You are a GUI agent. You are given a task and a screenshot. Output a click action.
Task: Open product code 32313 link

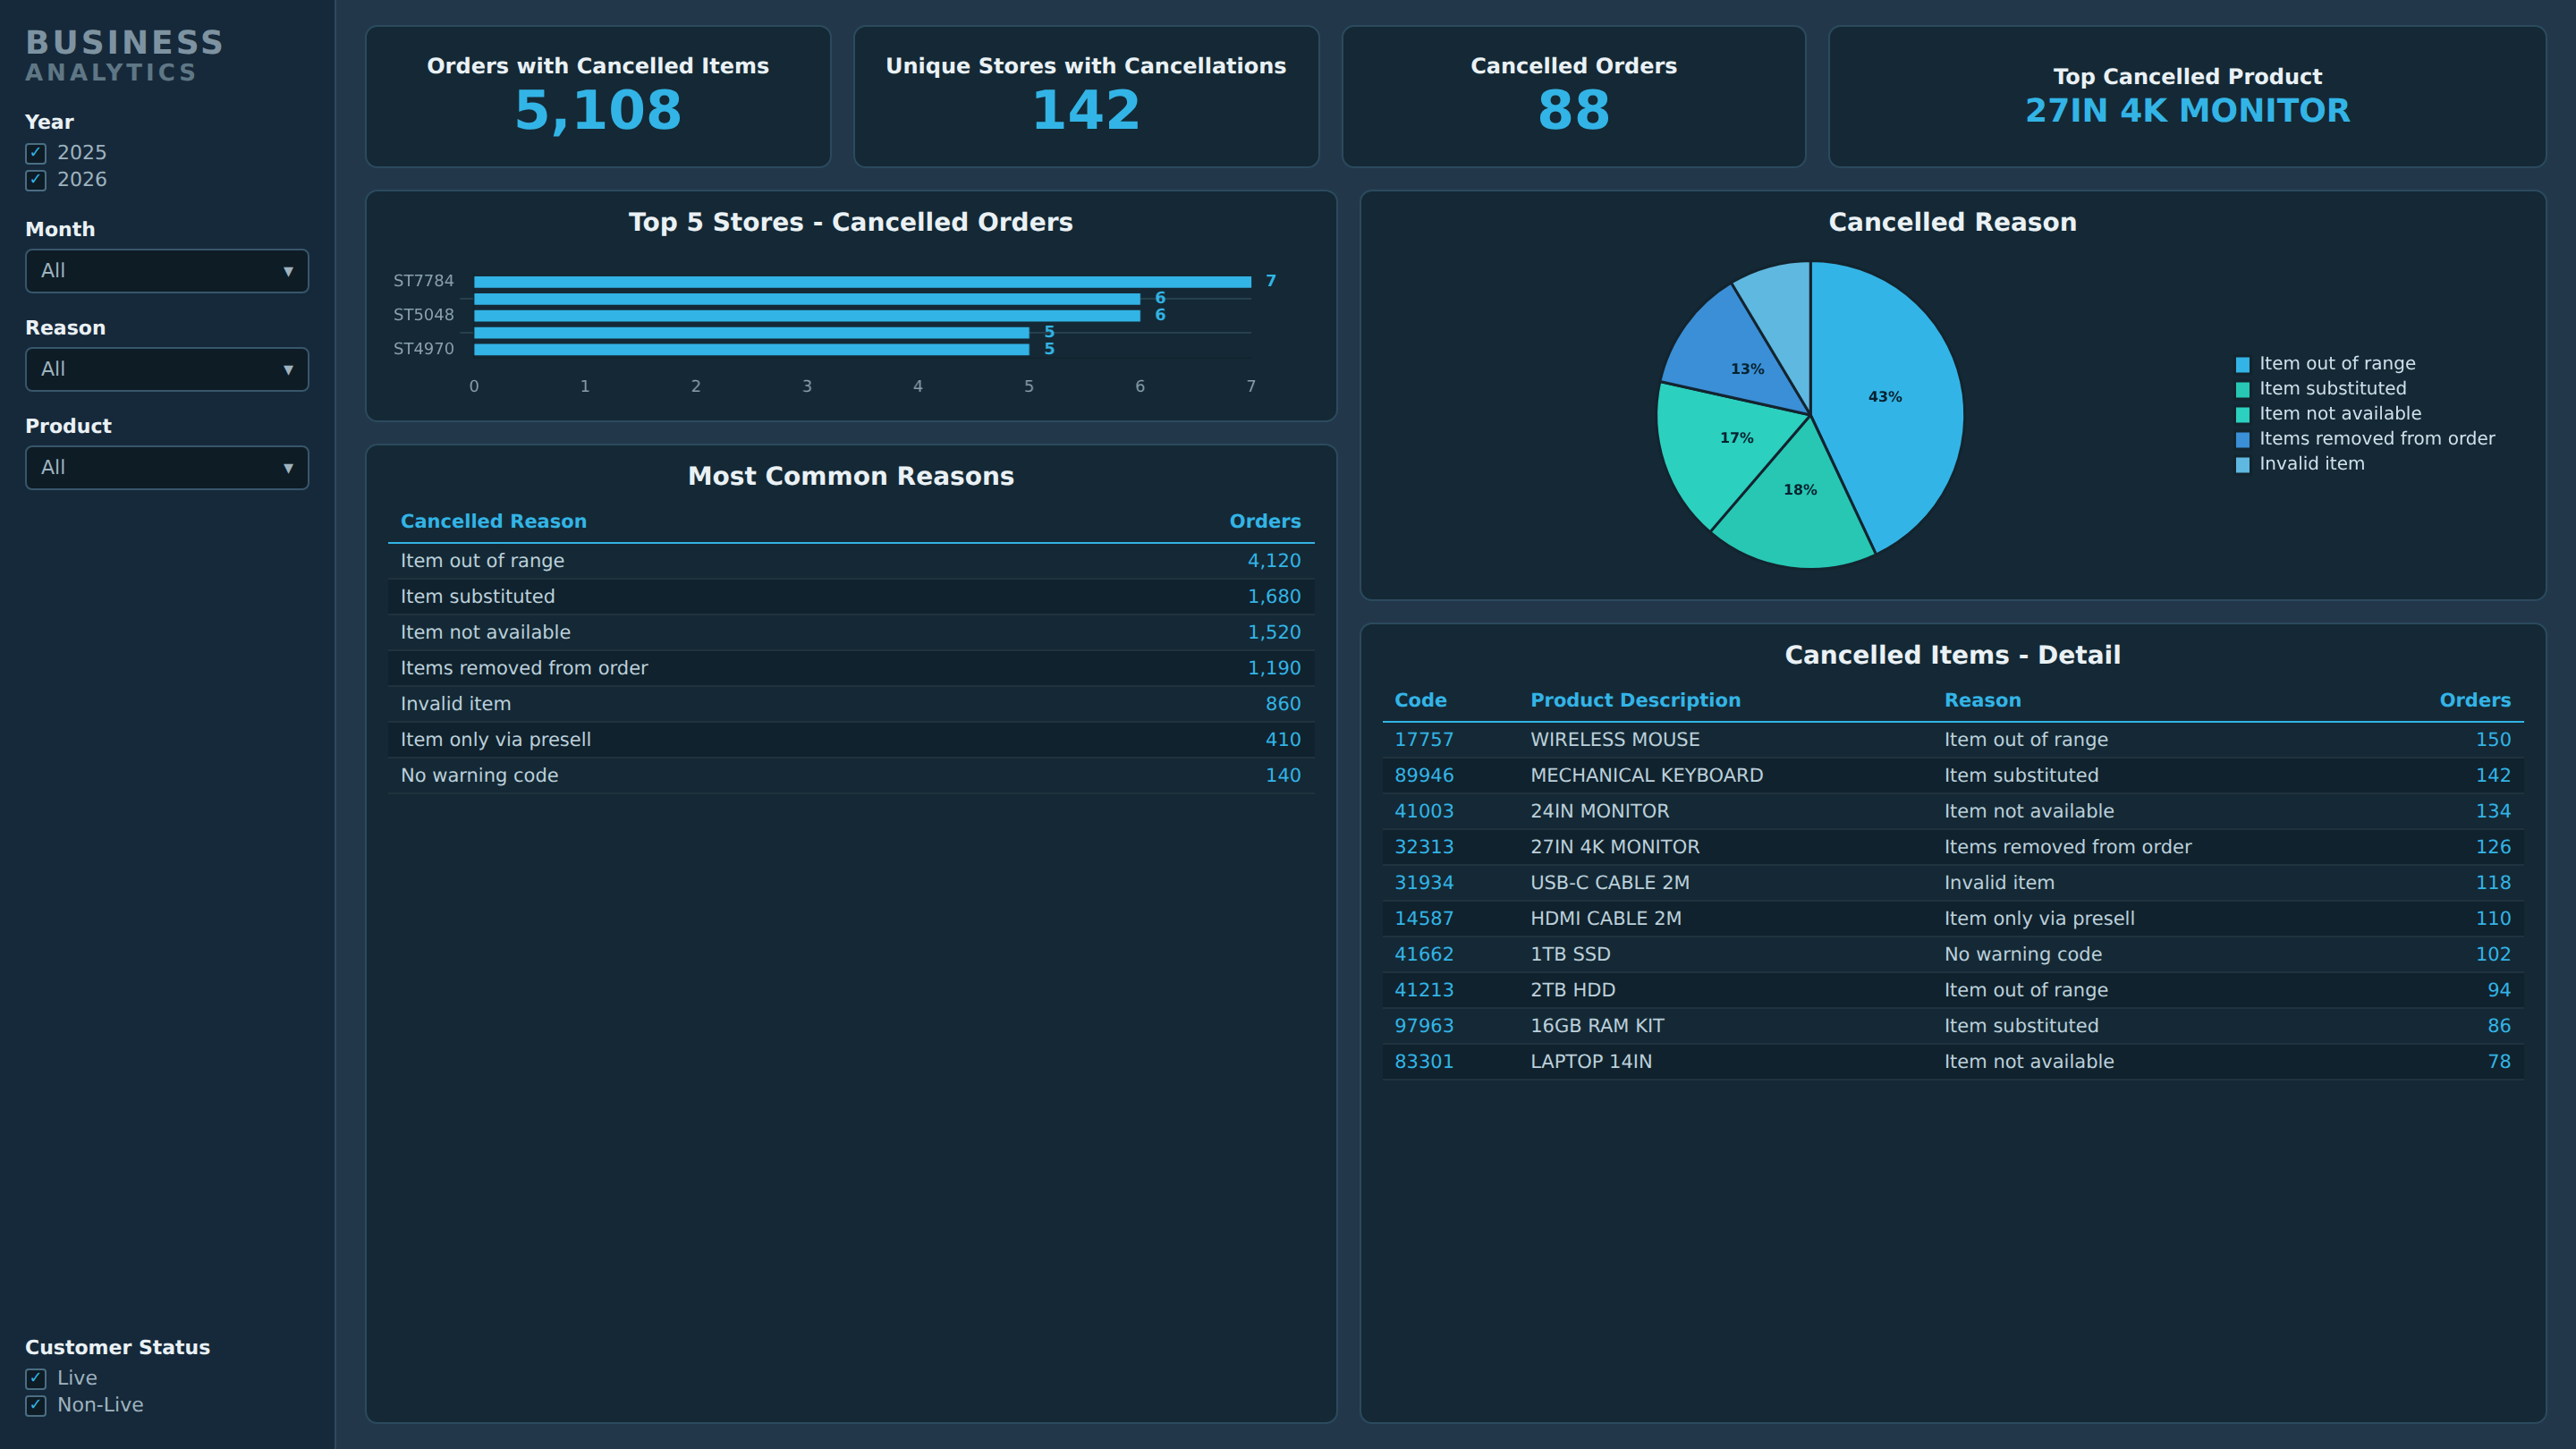[1423, 847]
